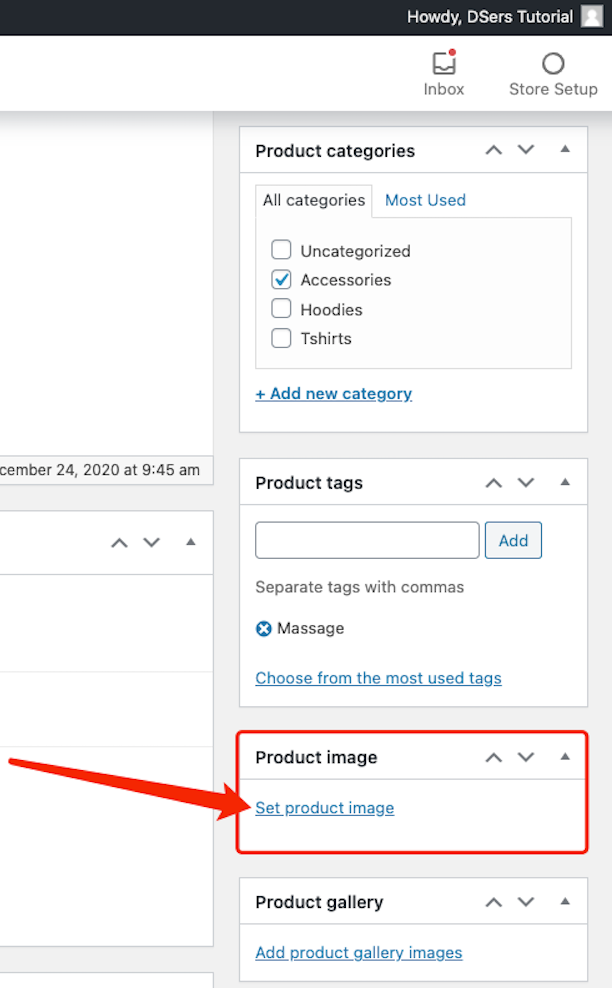Open Choose from the most used tags

pyautogui.click(x=378, y=678)
